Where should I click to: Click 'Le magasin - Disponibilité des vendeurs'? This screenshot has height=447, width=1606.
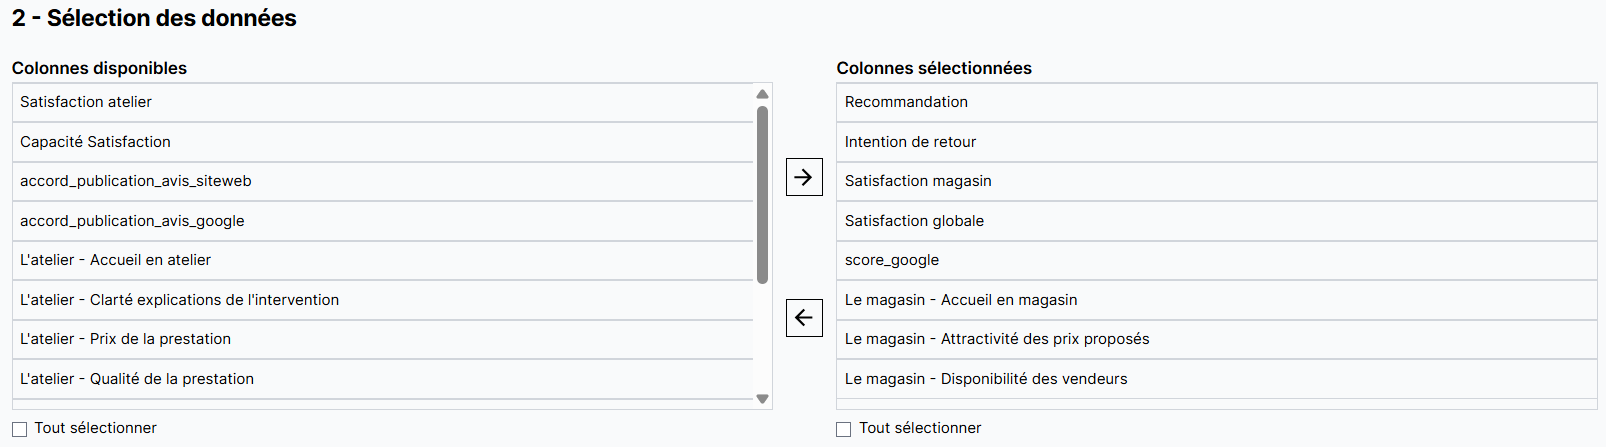(x=986, y=379)
